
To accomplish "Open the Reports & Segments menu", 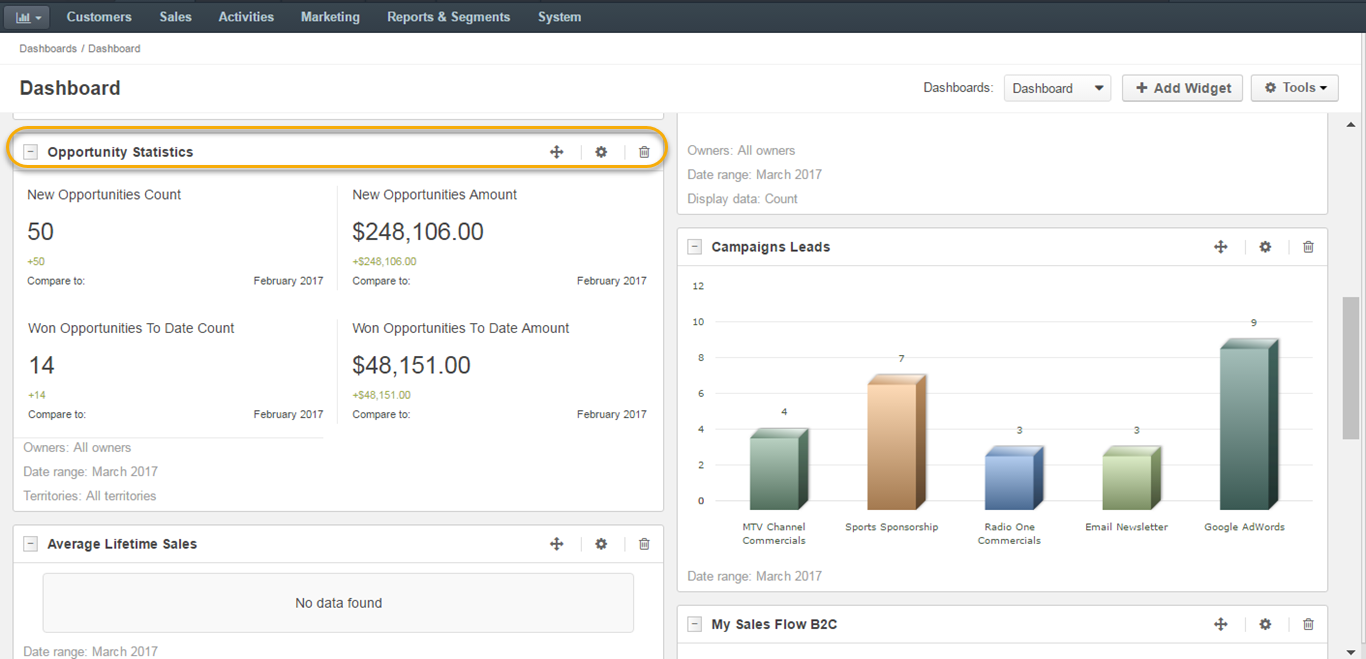I will (448, 17).
